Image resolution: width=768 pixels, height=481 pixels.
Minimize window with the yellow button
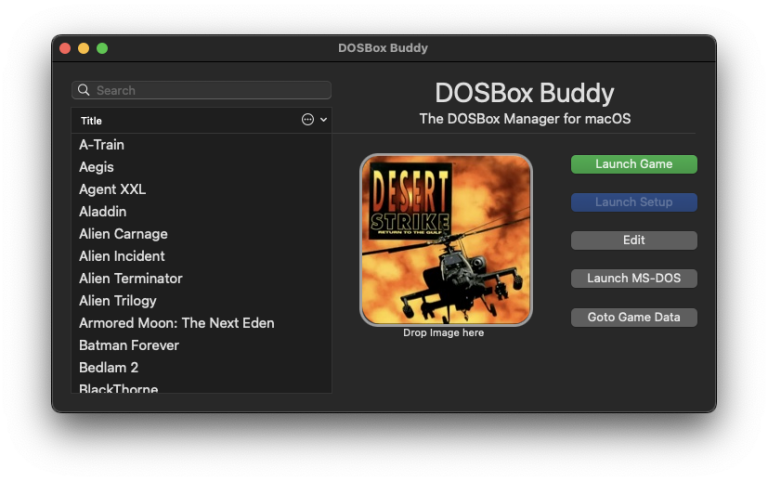[84, 48]
